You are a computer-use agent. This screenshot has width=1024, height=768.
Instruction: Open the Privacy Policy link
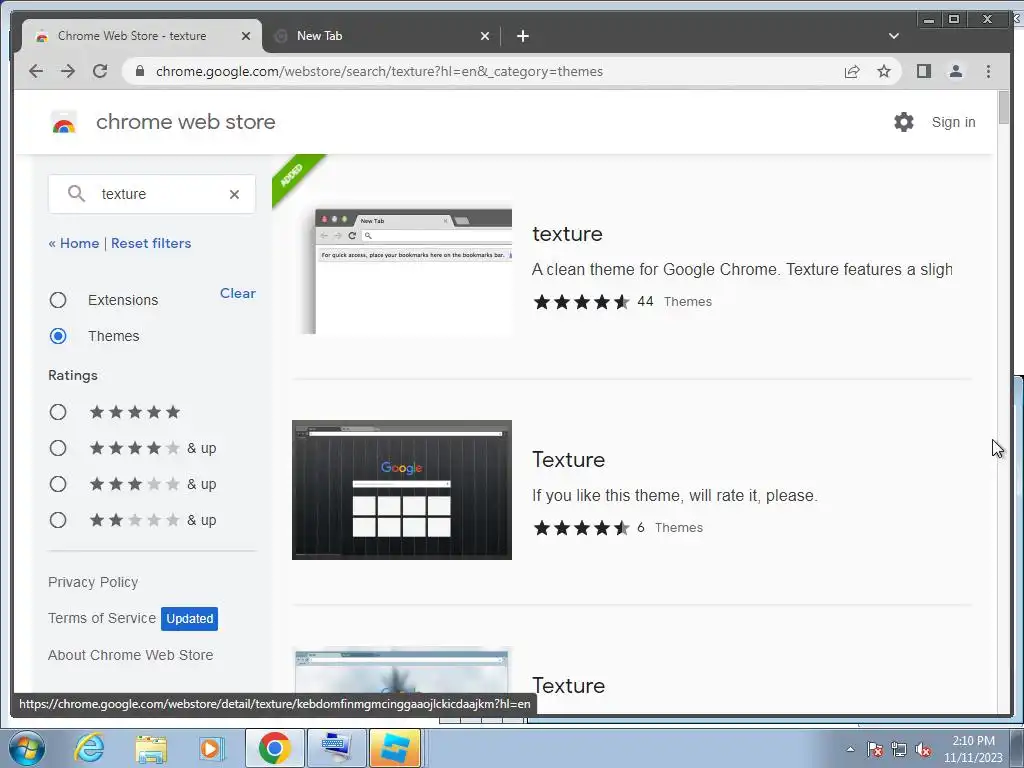point(93,582)
